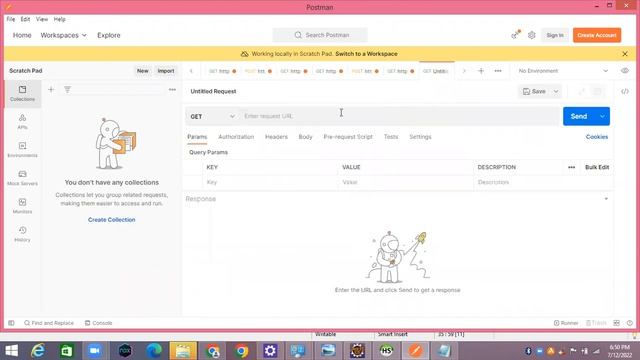The height and width of the screenshot is (360, 640).
Task: Click Bulk Edit for query params
Action: point(597,167)
